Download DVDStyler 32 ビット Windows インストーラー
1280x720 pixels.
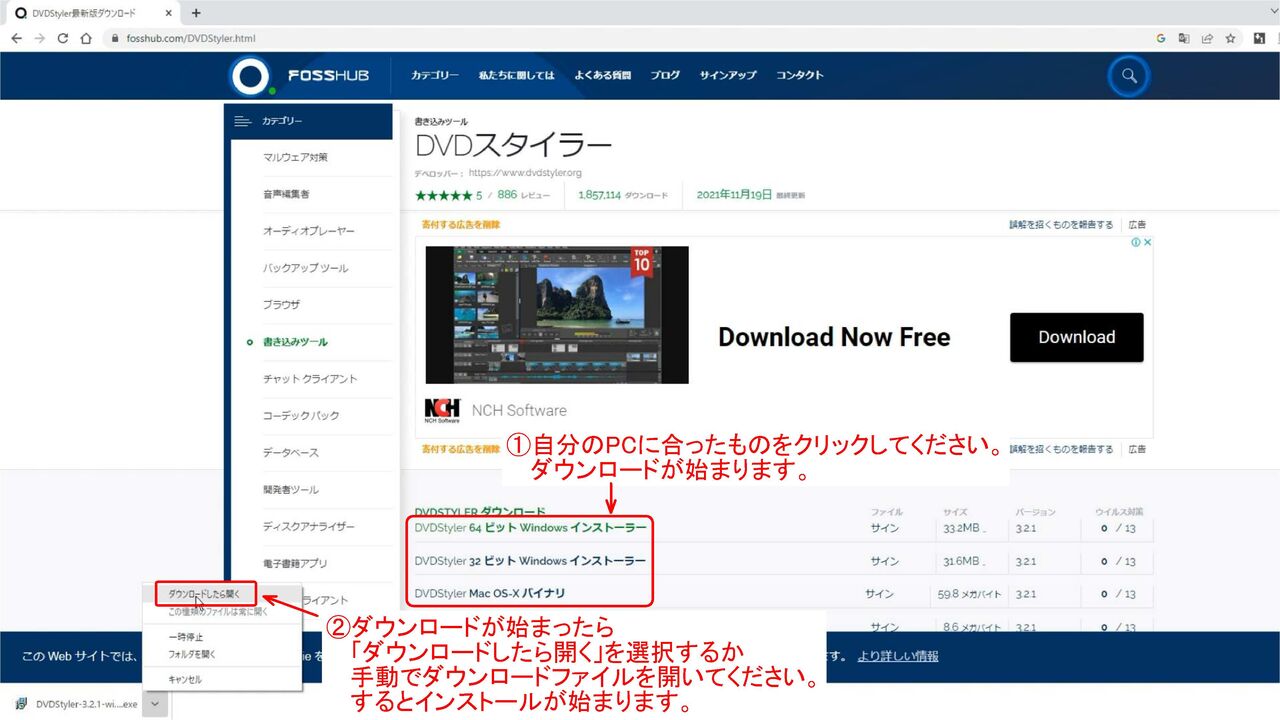click(x=530, y=561)
